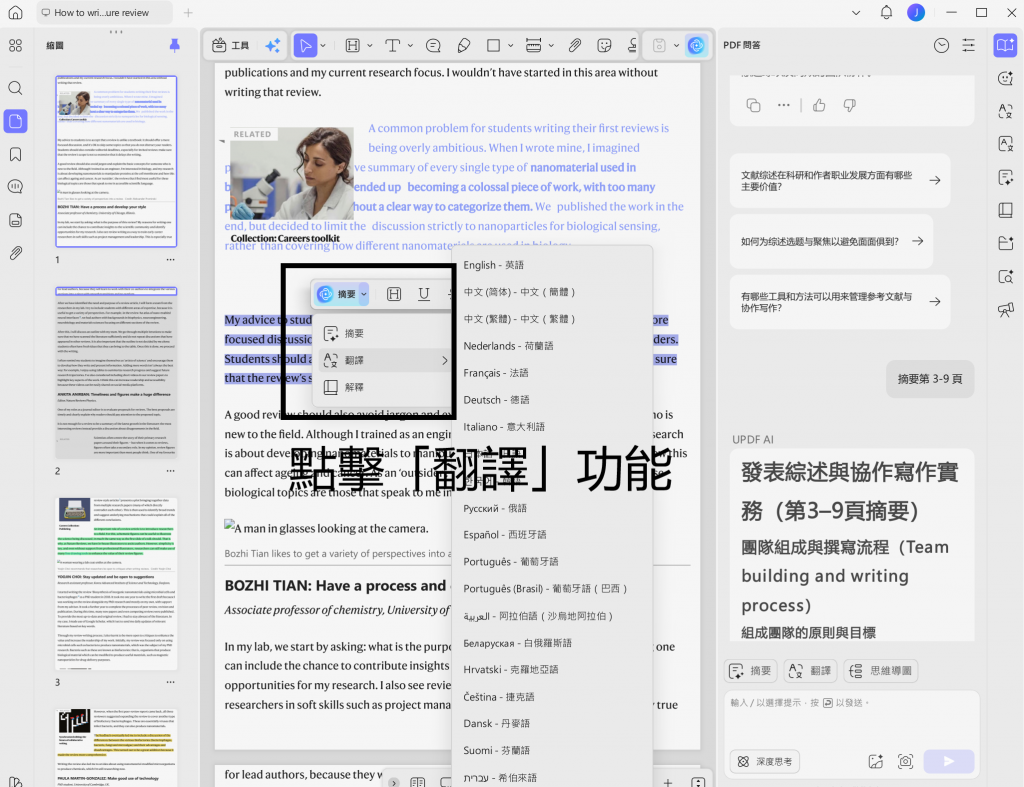Click the 工具 tools button
Screen dimensions: 1024x787
[x=231, y=45]
